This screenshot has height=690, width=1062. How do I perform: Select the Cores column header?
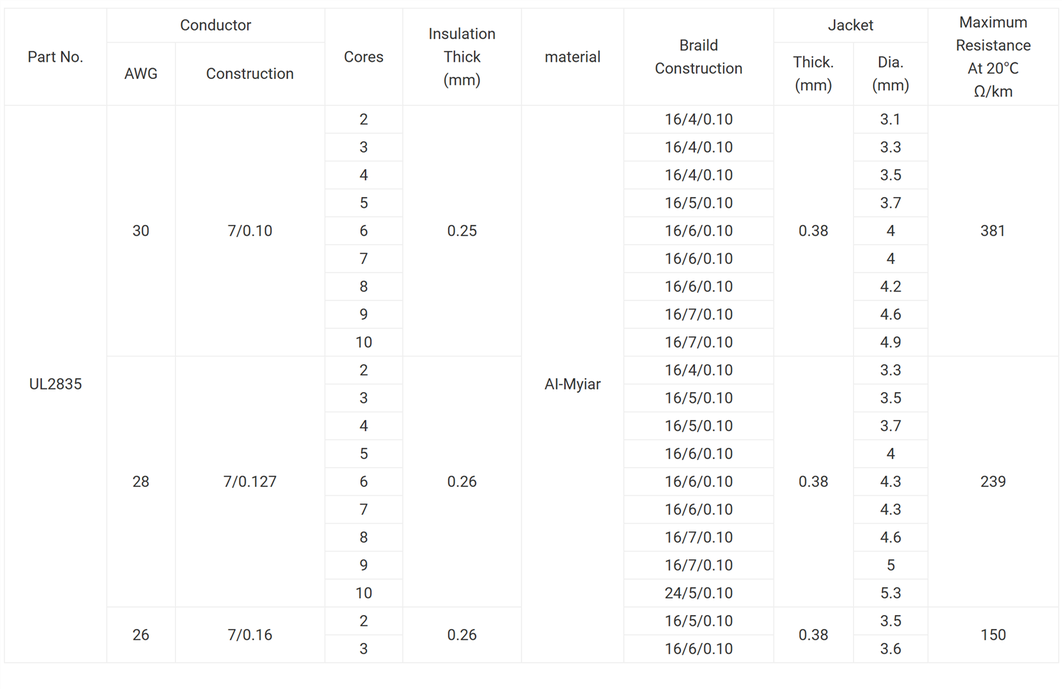coord(363,57)
